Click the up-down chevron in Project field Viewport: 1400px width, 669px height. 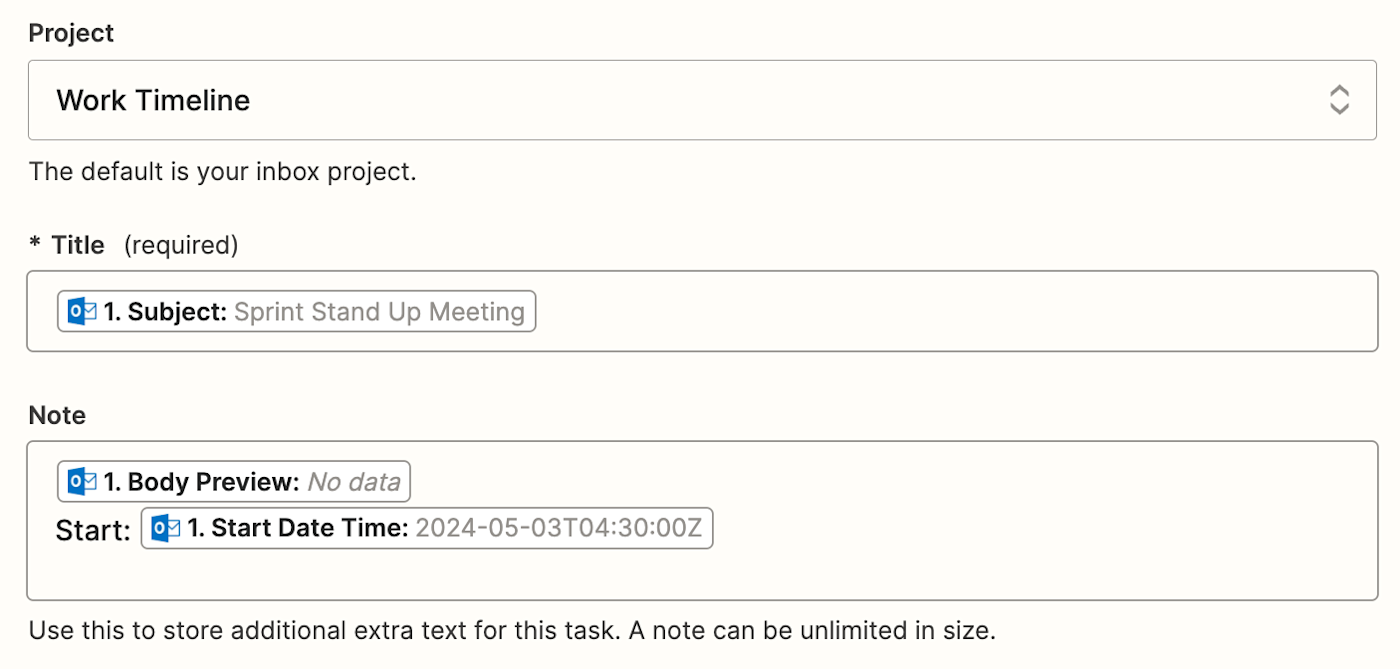(x=1339, y=100)
